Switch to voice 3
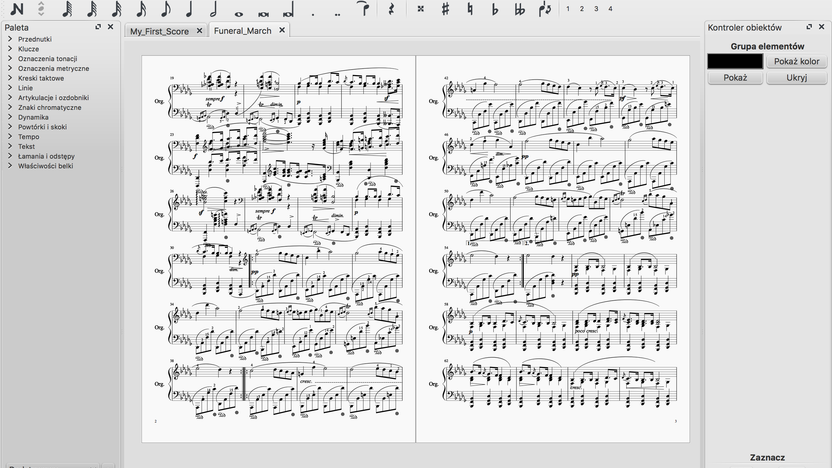832x468 pixels. [596, 8]
